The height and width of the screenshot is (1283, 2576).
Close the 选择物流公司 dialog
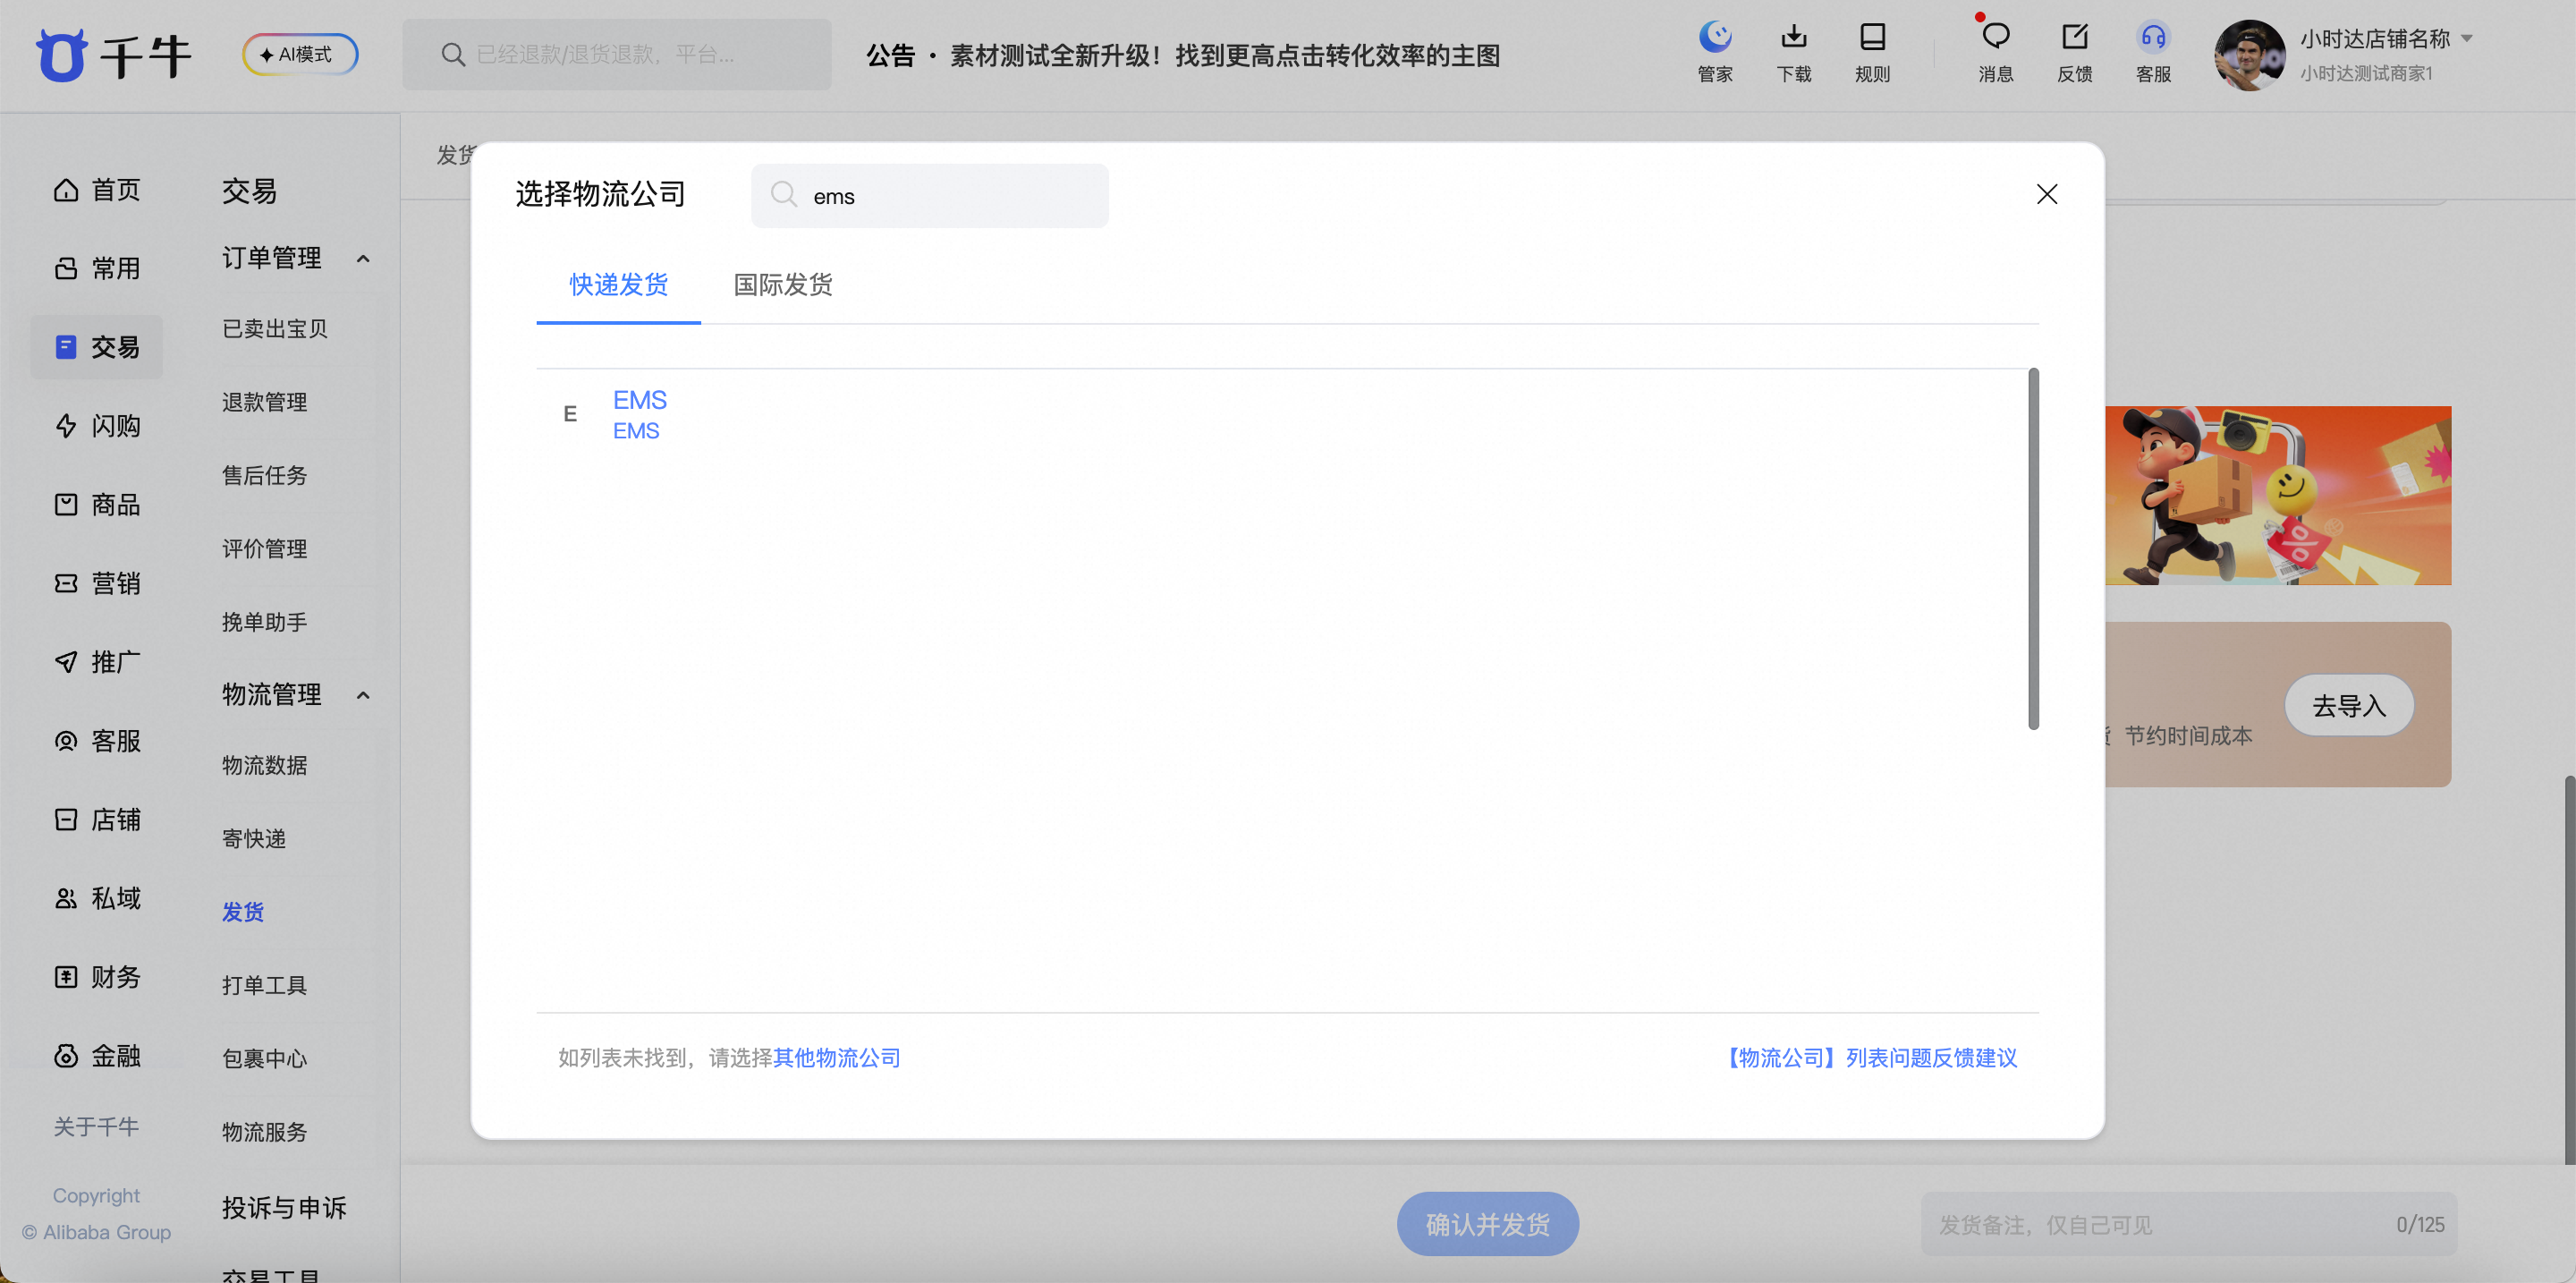pos(2047,194)
